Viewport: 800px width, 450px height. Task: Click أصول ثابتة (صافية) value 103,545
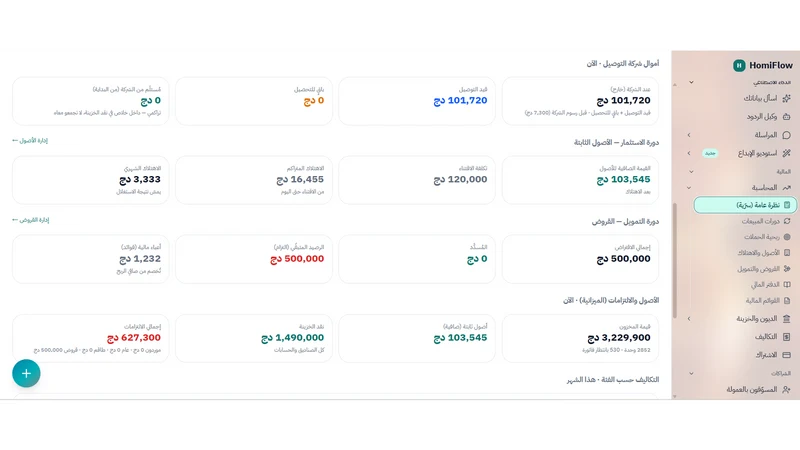pos(460,338)
